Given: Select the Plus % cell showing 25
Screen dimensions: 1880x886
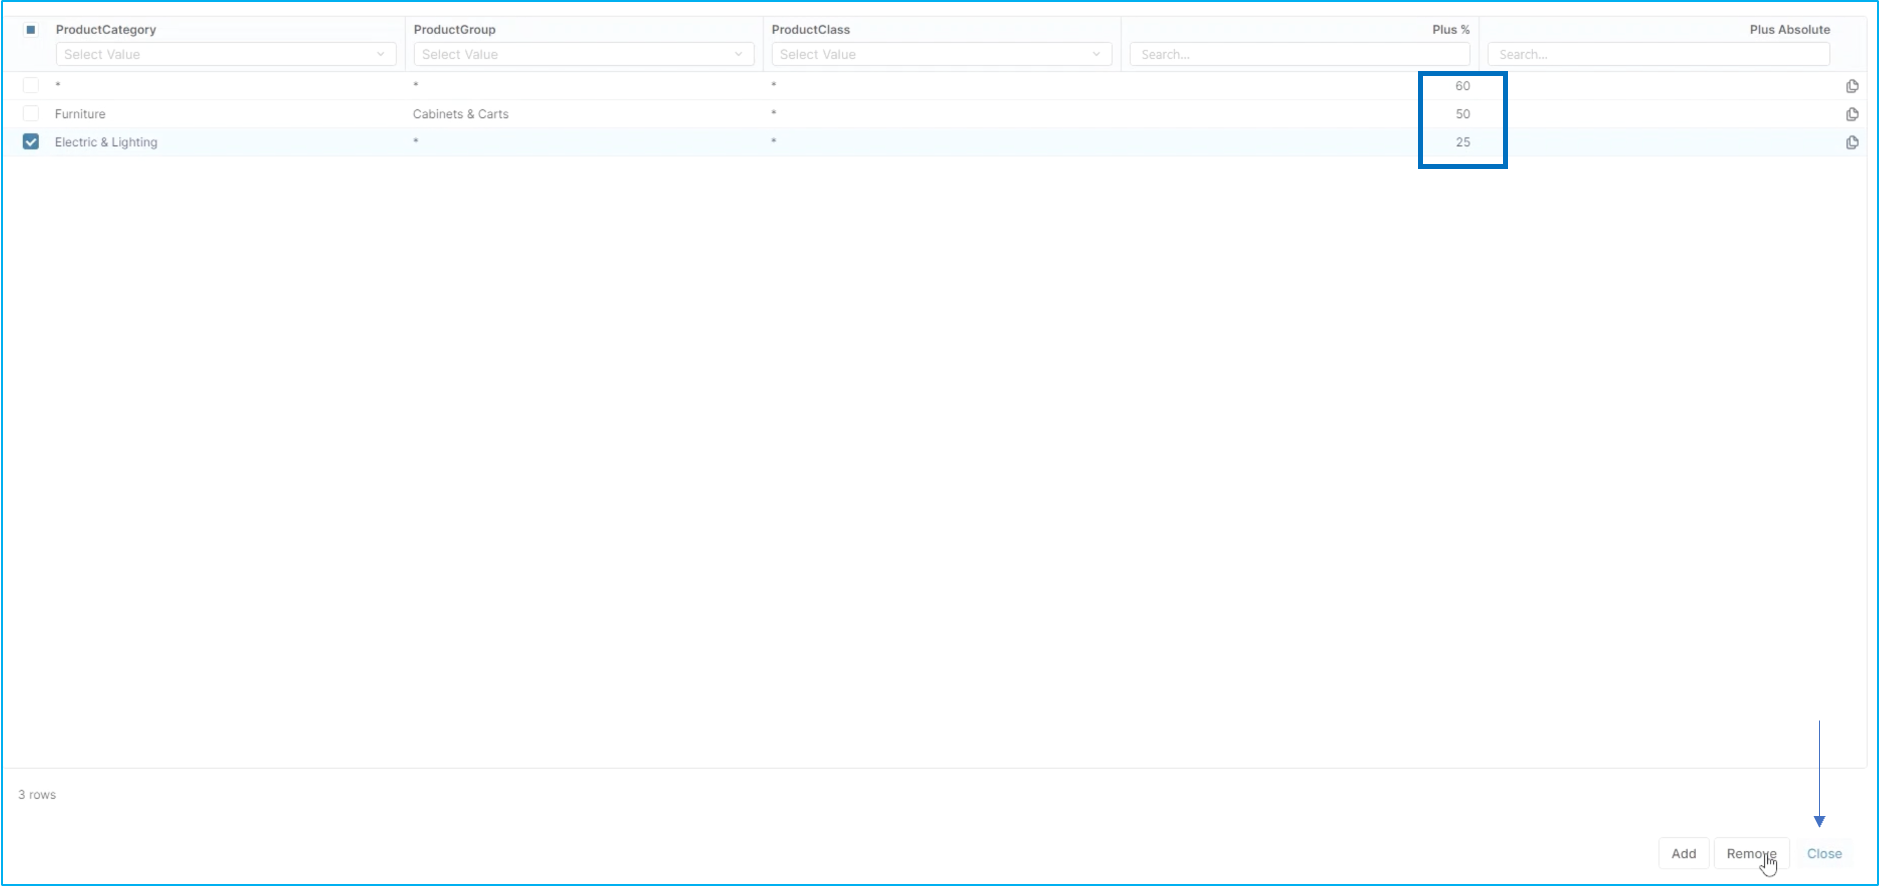Looking at the screenshot, I should coord(1462,142).
